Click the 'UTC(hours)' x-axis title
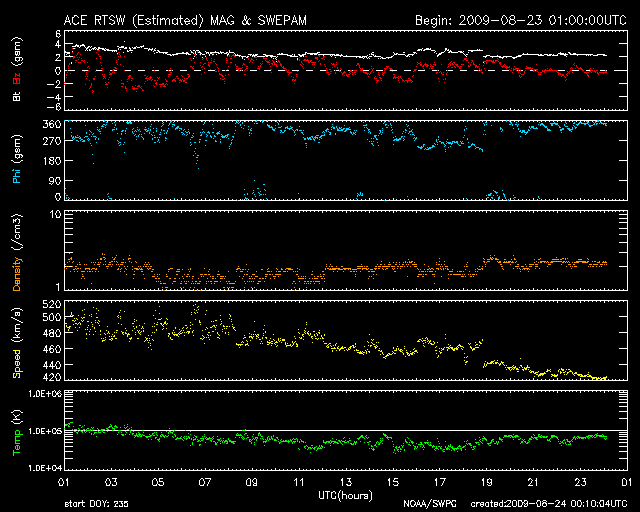Viewport: 640px width, 512px height. coord(345,496)
